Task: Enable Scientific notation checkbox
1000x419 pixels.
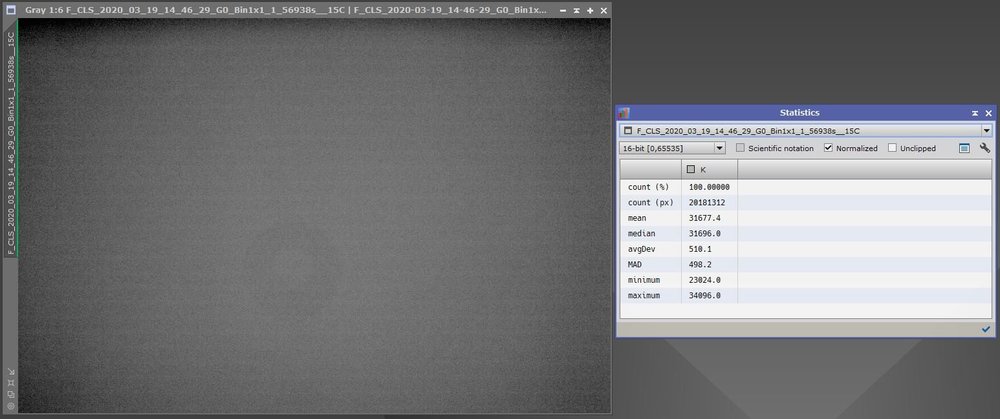Action: 740,148
